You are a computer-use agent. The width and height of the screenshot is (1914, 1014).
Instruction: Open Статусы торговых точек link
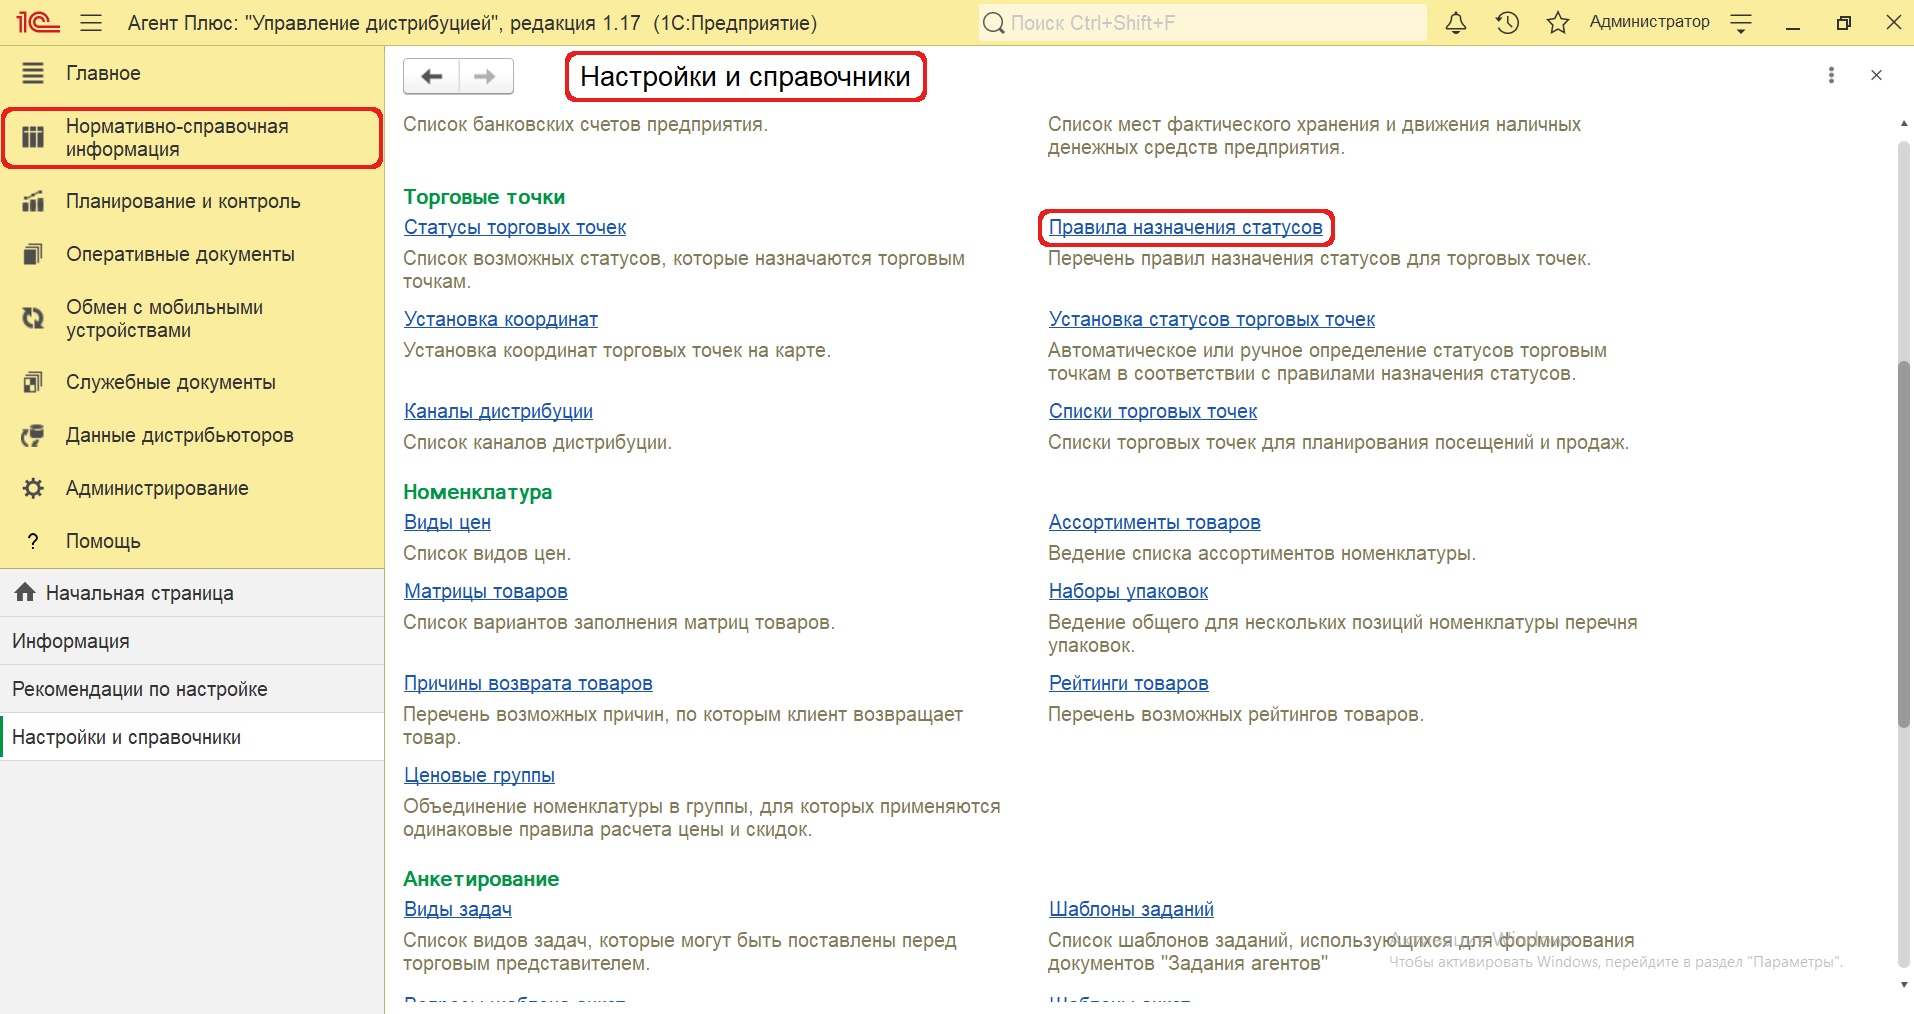(515, 227)
